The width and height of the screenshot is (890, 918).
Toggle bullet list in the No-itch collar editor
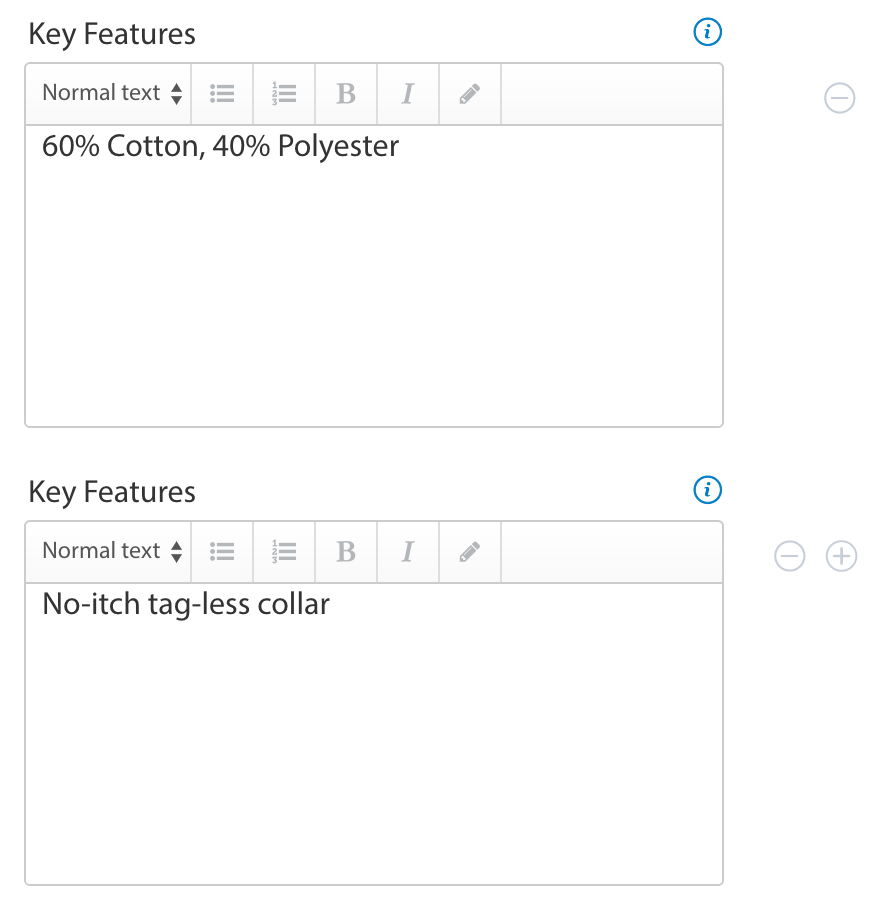pos(222,552)
